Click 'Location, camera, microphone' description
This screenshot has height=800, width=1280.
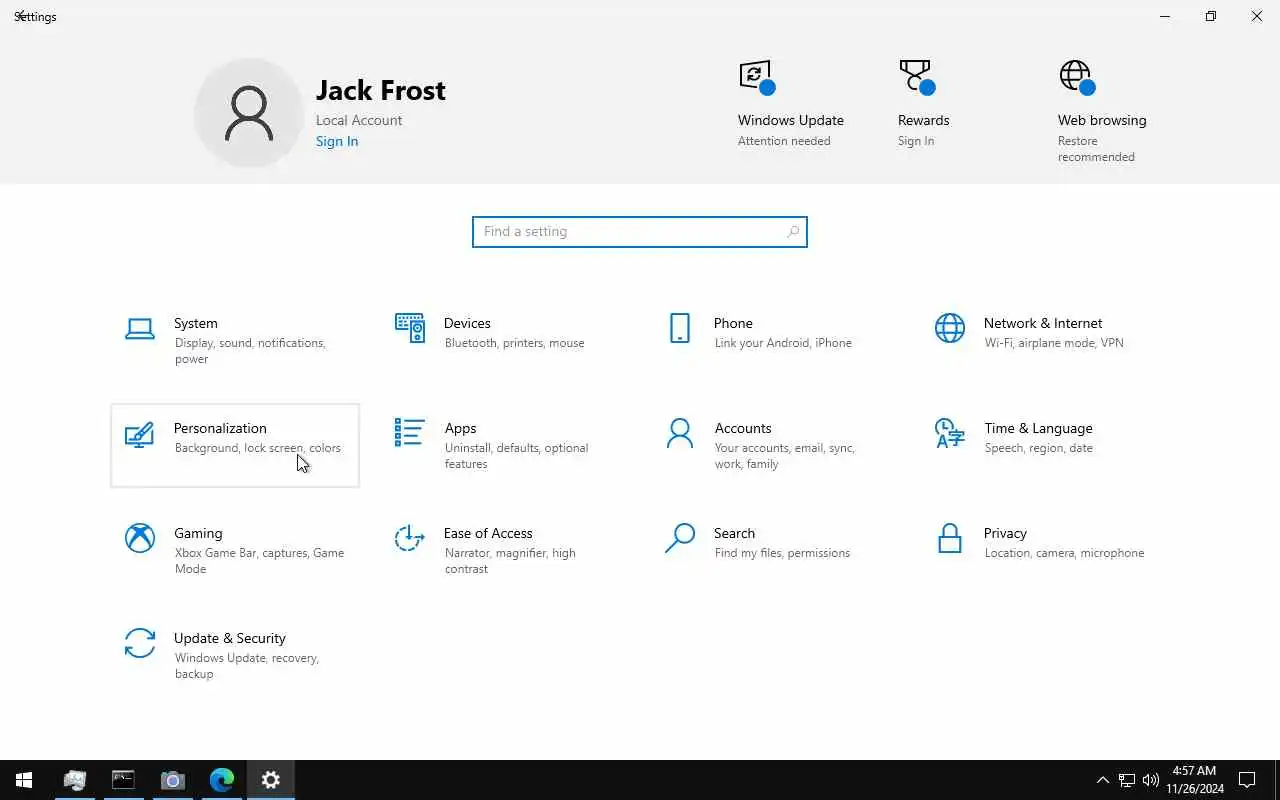(1064, 553)
